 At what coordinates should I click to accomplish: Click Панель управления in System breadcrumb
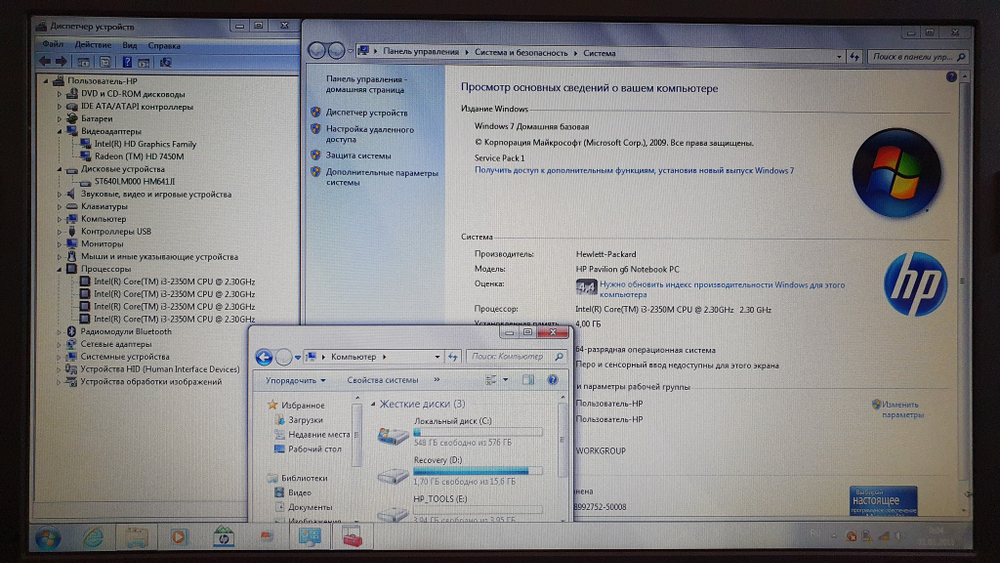pyautogui.click(x=421, y=52)
